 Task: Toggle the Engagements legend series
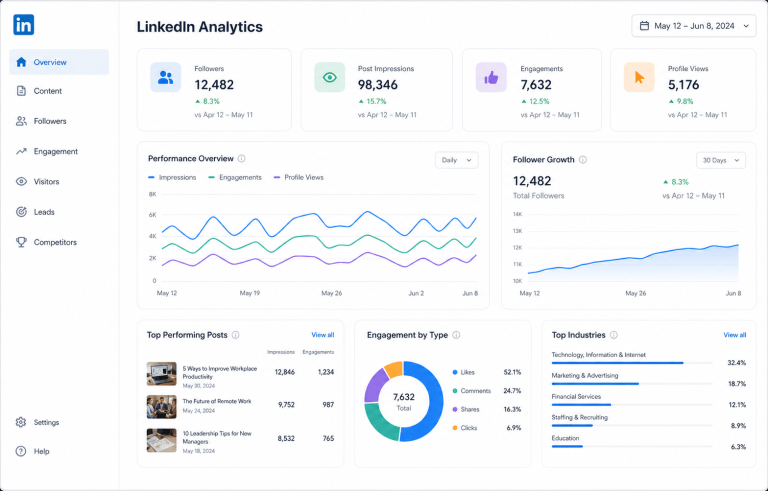235,177
